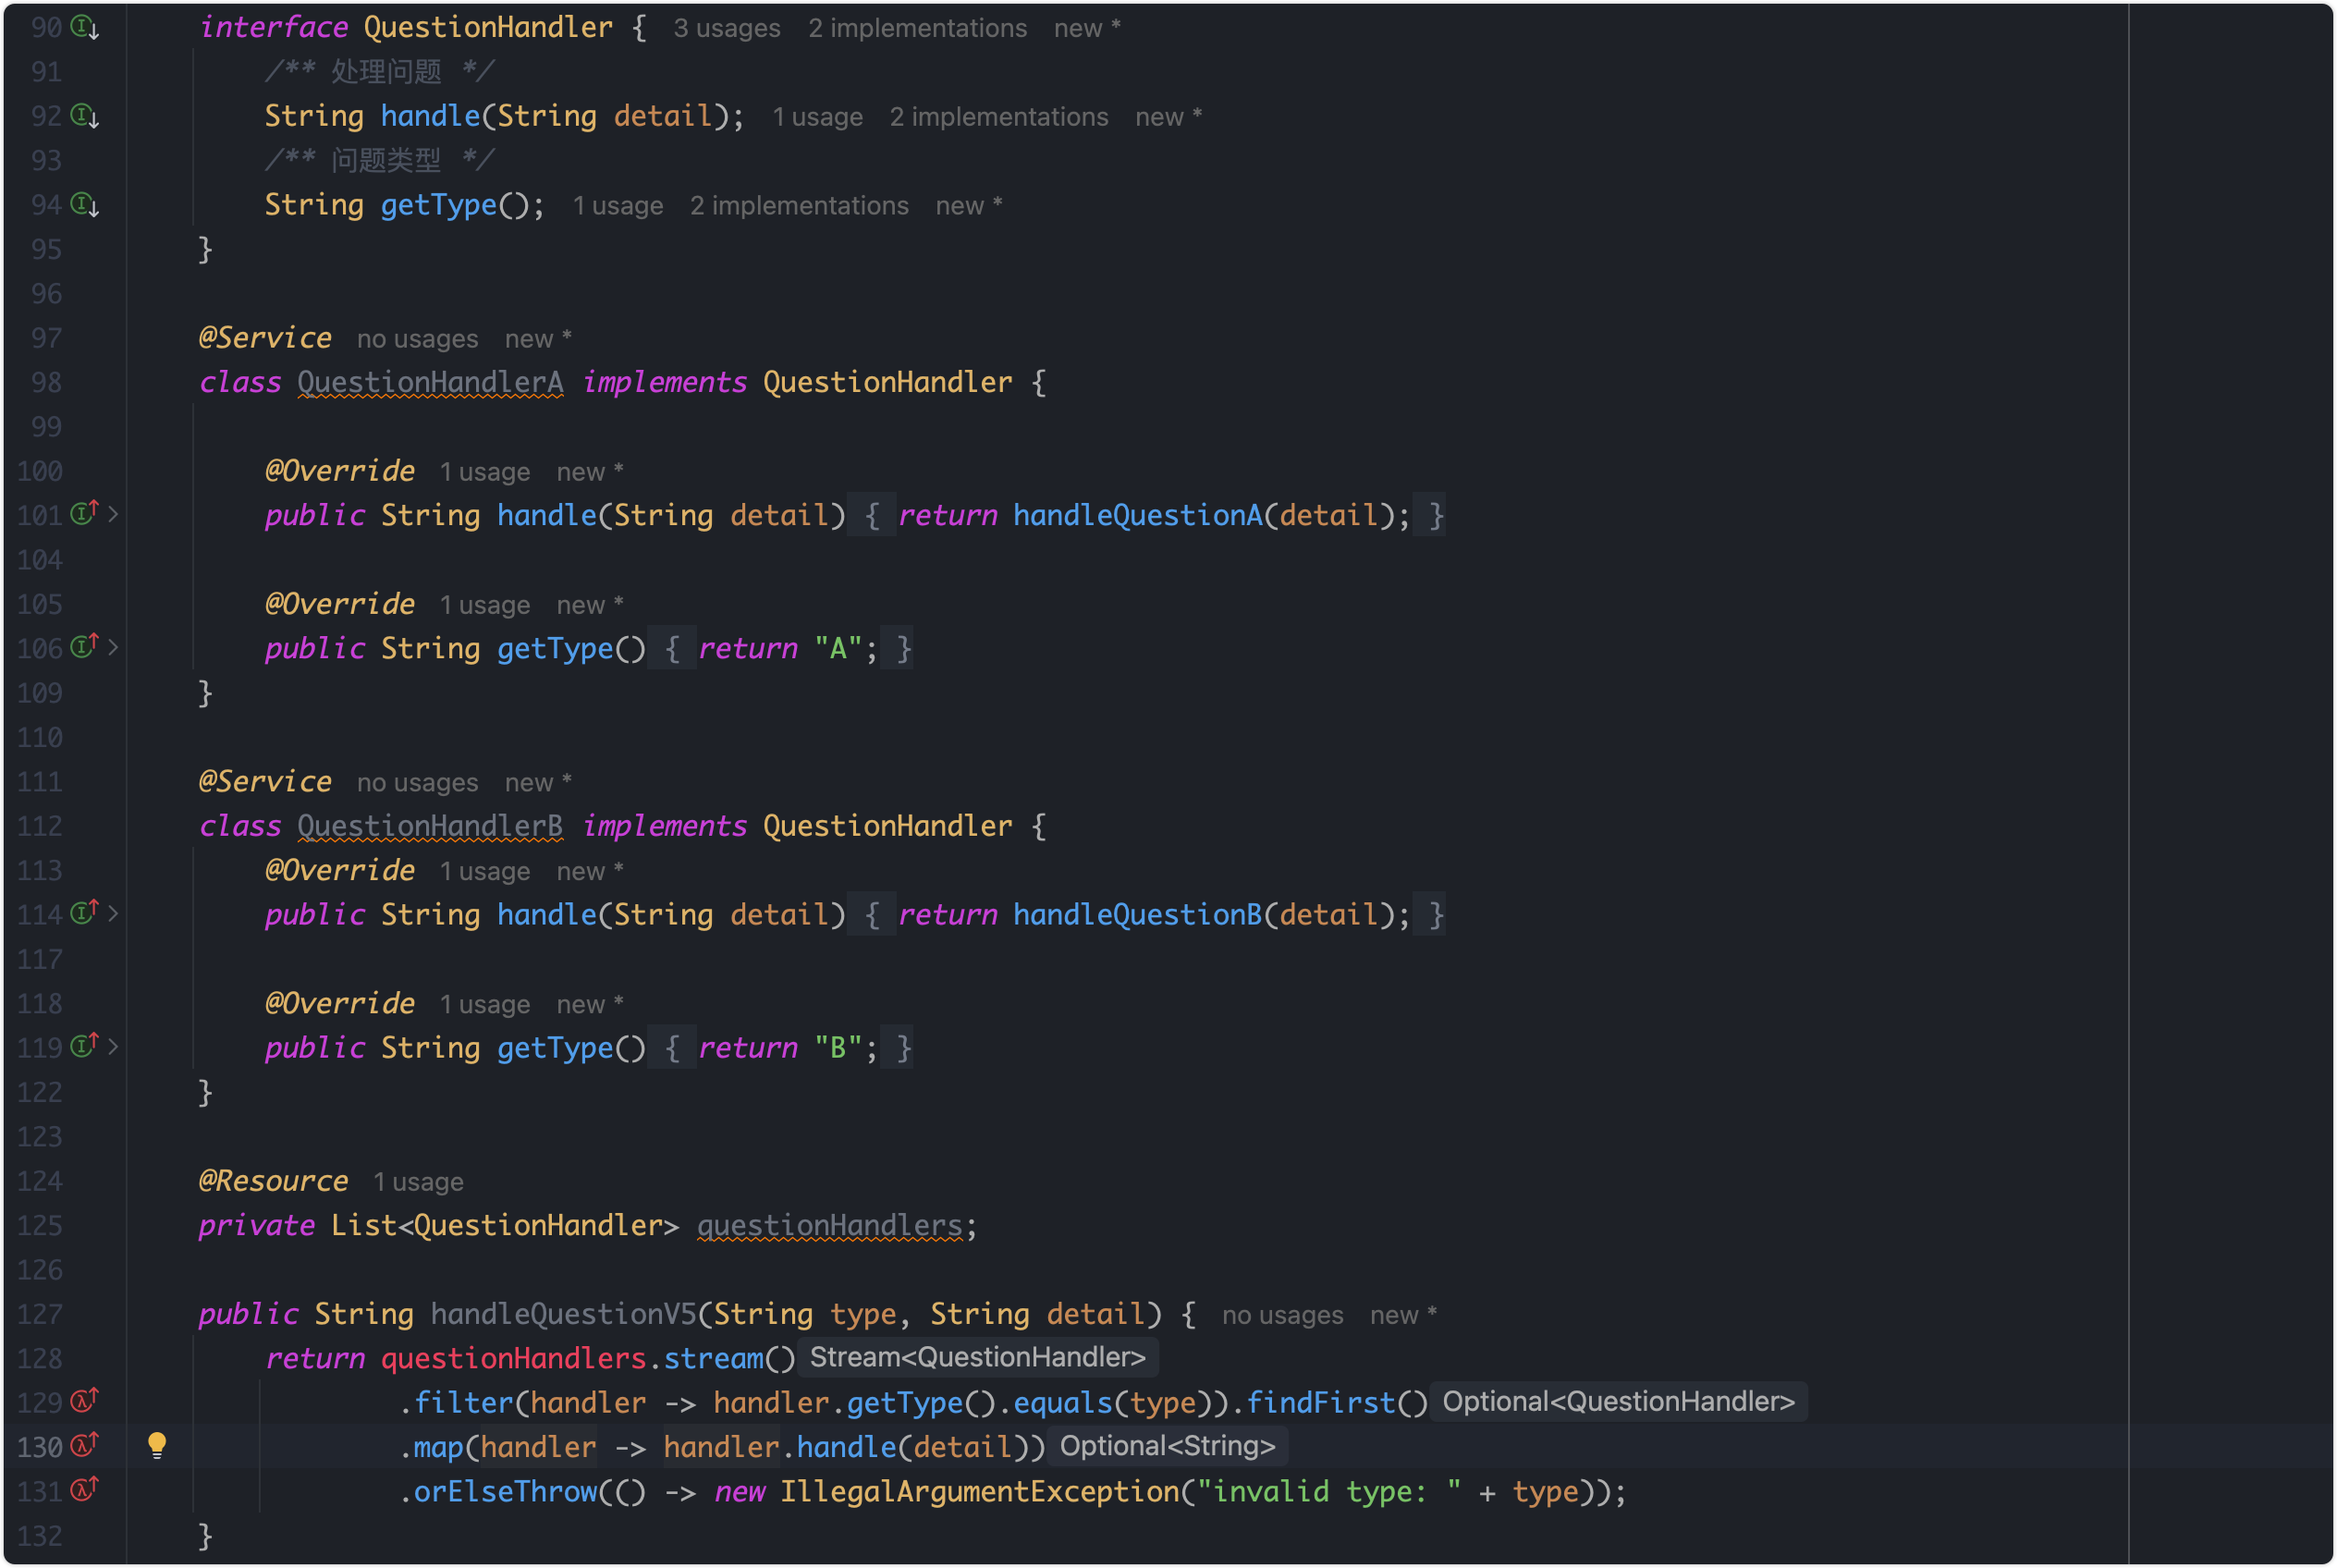
Task: Click method name handleQuestionV5
Action: pyautogui.click(x=563, y=1314)
